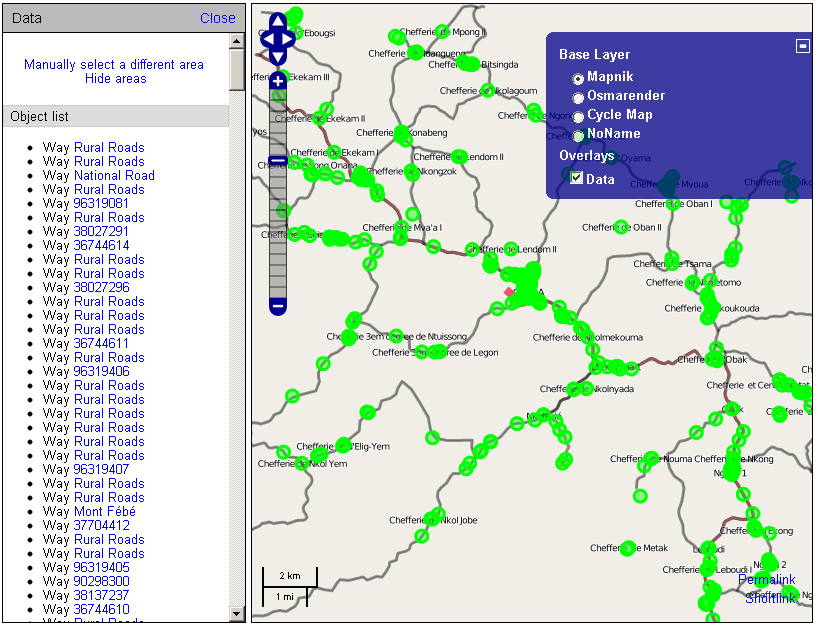Collapse the layer switcher panel
Screen dimensions: 818x625
pos(802,46)
